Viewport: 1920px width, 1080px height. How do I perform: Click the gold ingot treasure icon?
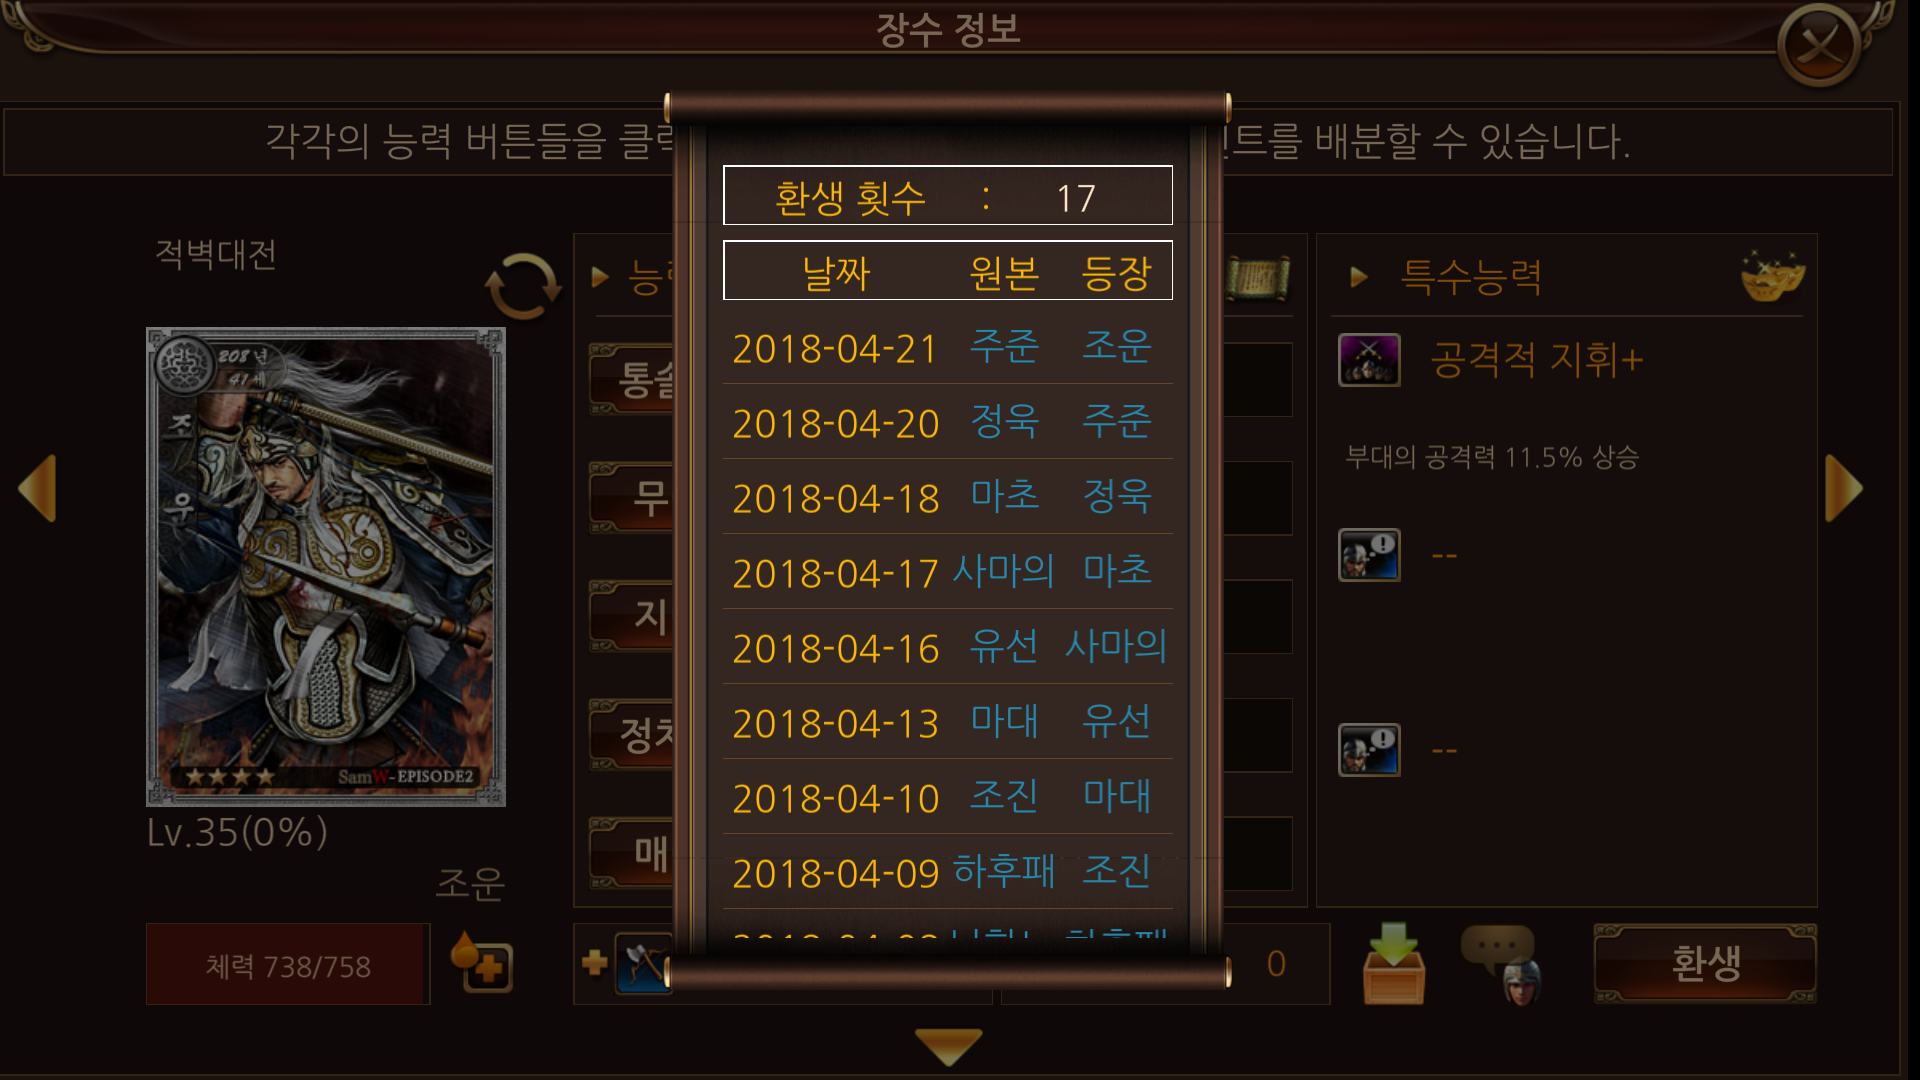pos(1772,277)
